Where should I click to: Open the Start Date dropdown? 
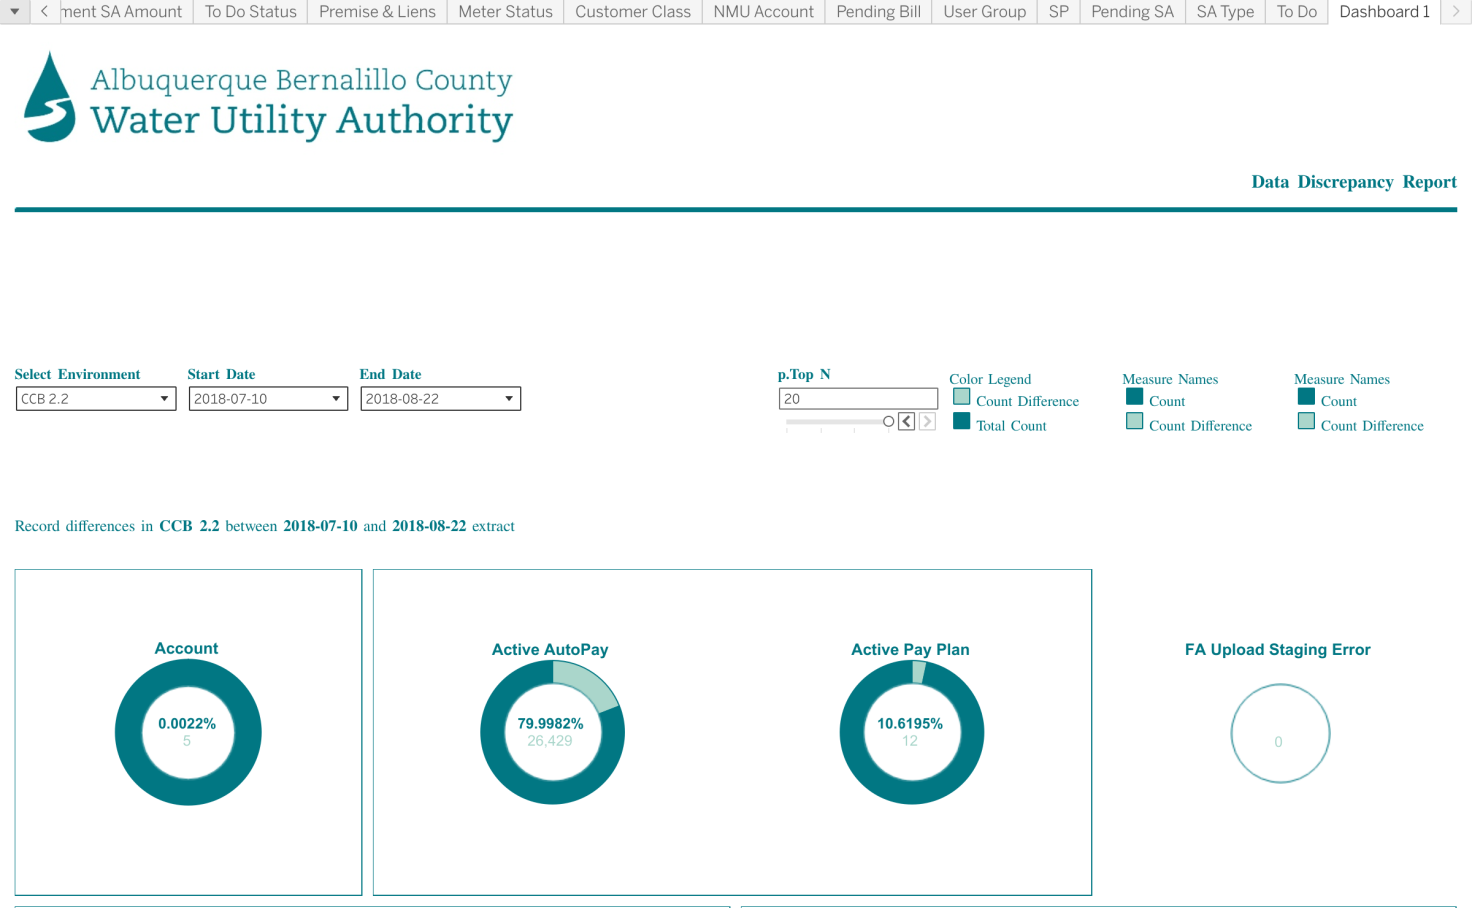click(336, 399)
